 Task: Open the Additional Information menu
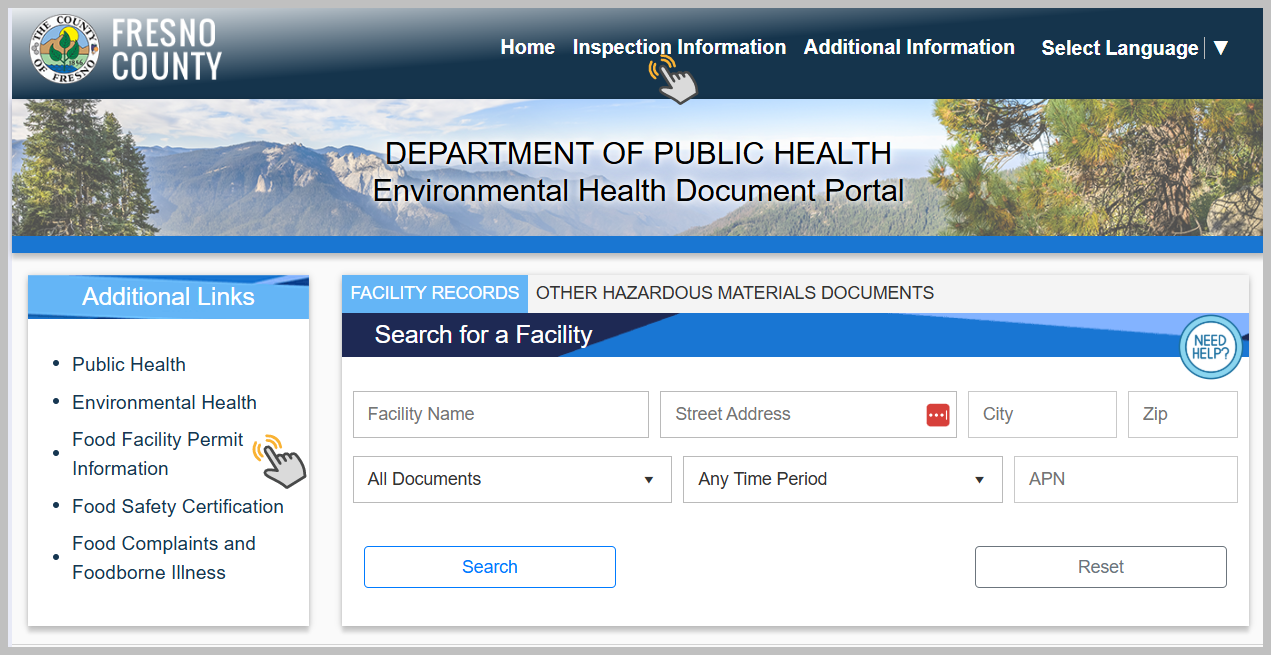[x=909, y=47]
